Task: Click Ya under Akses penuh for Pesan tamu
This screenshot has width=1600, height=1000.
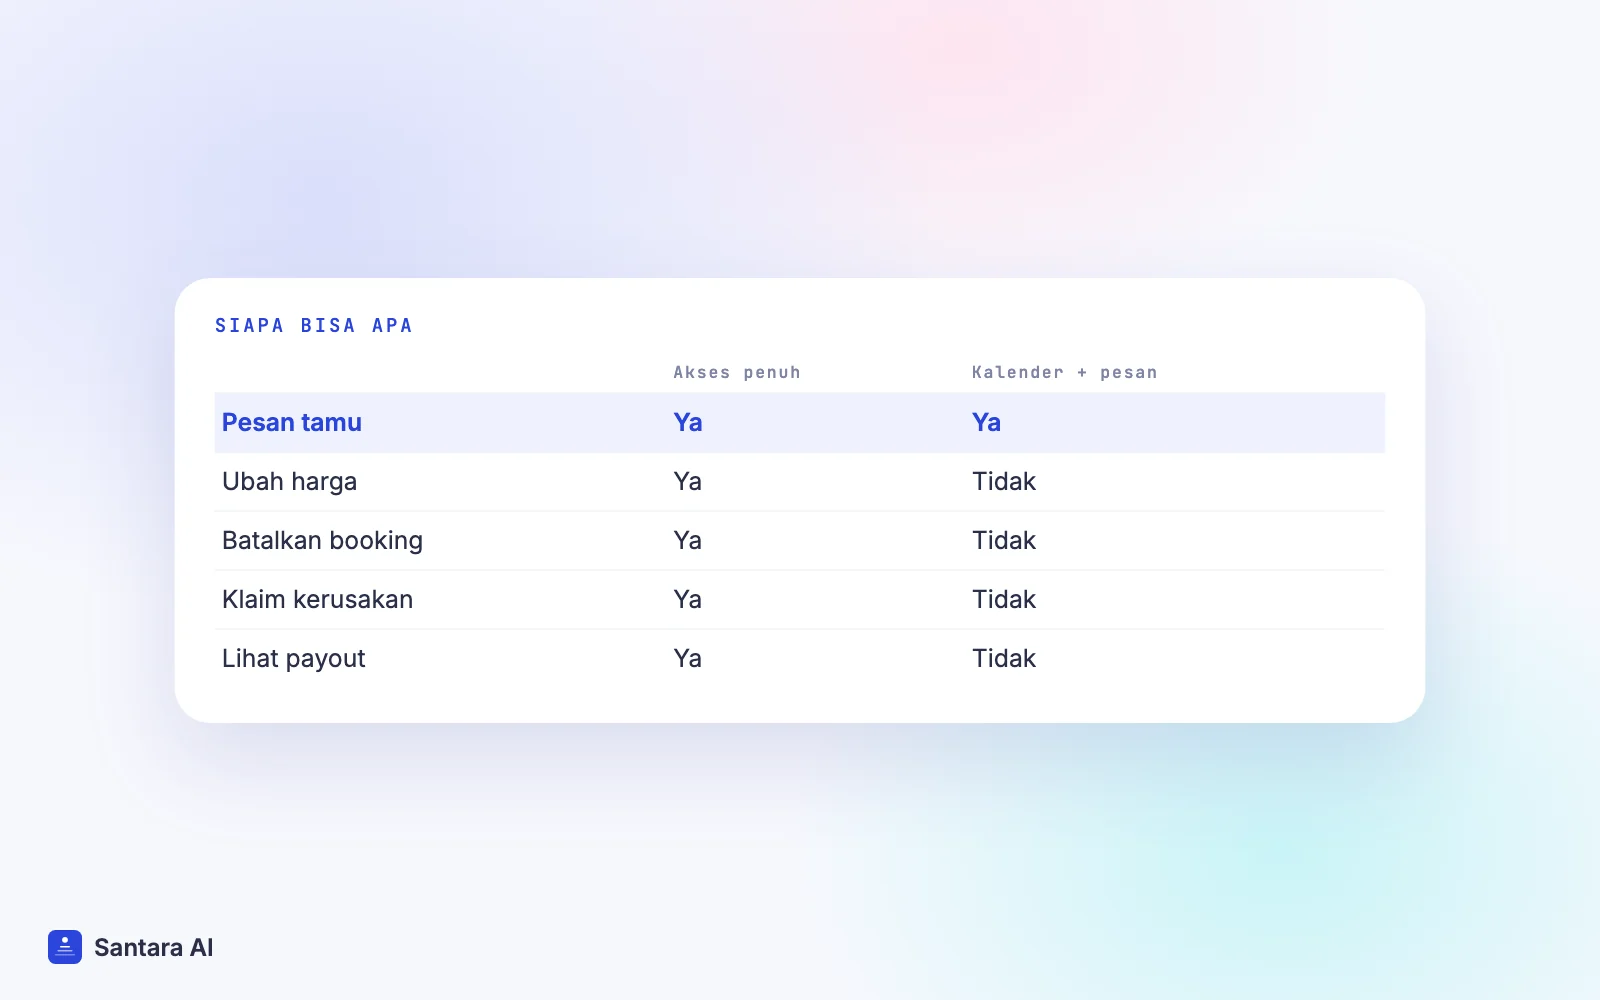Action: click(688, 422)
